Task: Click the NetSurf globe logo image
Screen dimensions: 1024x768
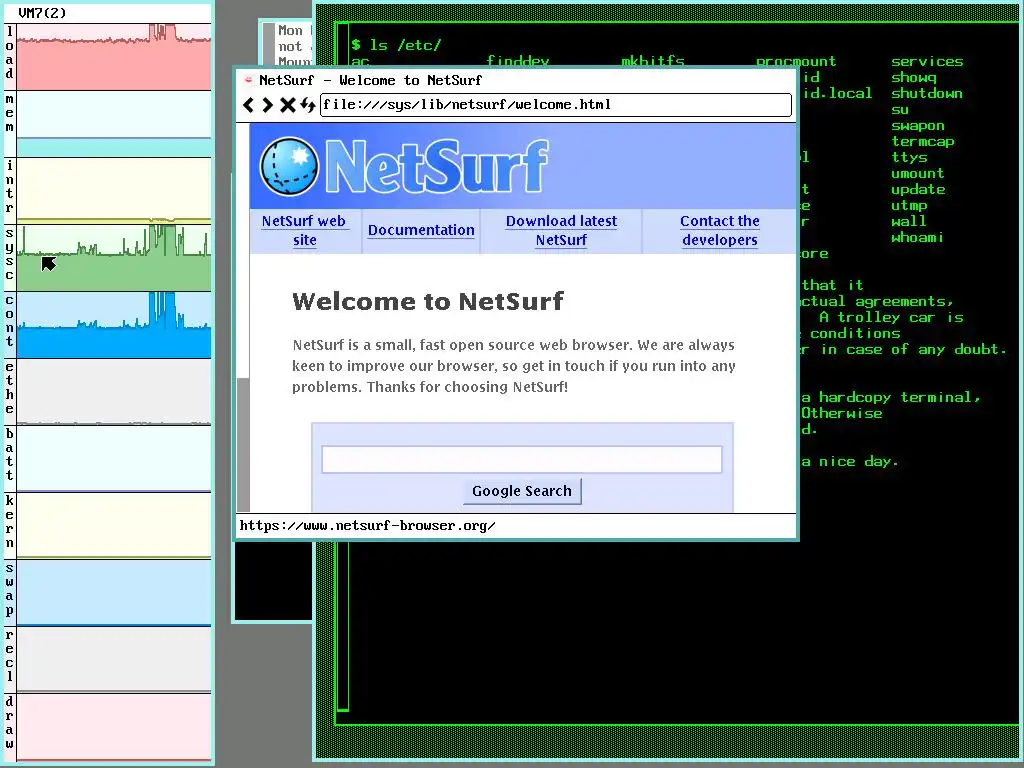Action: click(289, 167)
